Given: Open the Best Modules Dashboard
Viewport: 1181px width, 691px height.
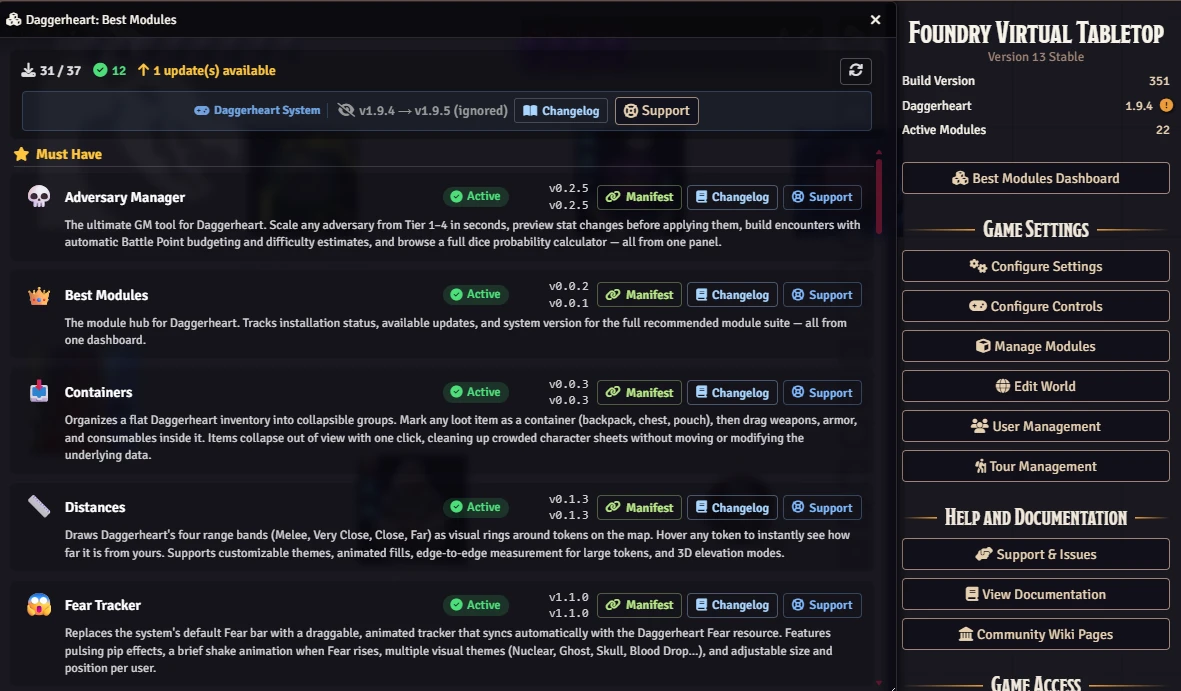Looking at the screenshot, I should click(x=1036, y=179).
